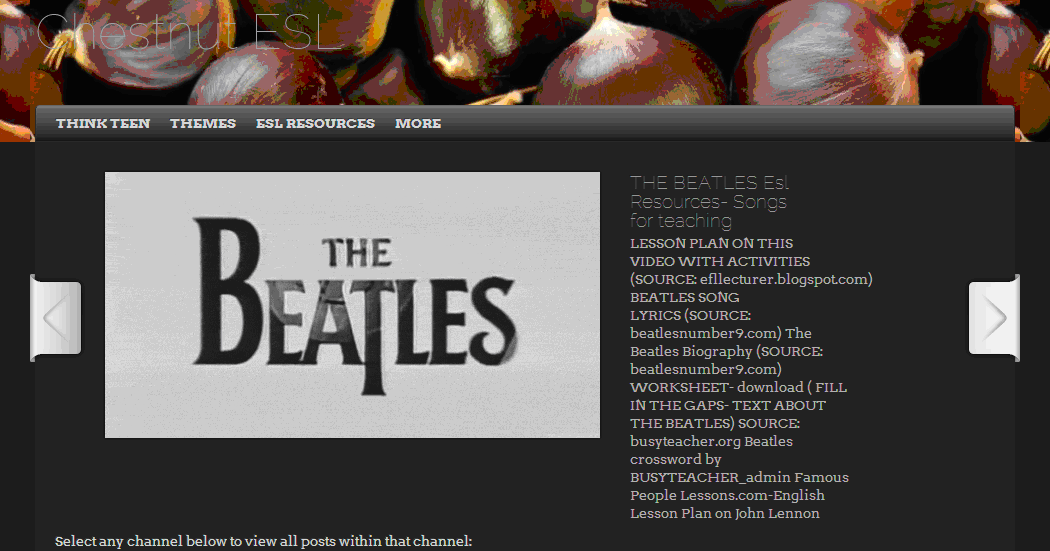This screenshot has width=1050, height=551.
Task: Select the LESSON PLAN ON THIS VIDEO text
Action: tap(720, 252)
